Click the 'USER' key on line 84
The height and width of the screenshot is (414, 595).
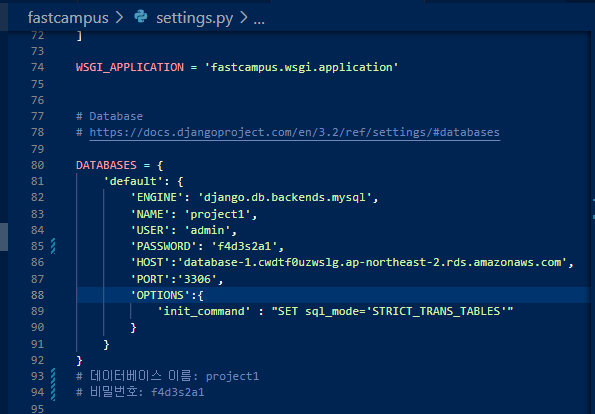click(150, 230)
